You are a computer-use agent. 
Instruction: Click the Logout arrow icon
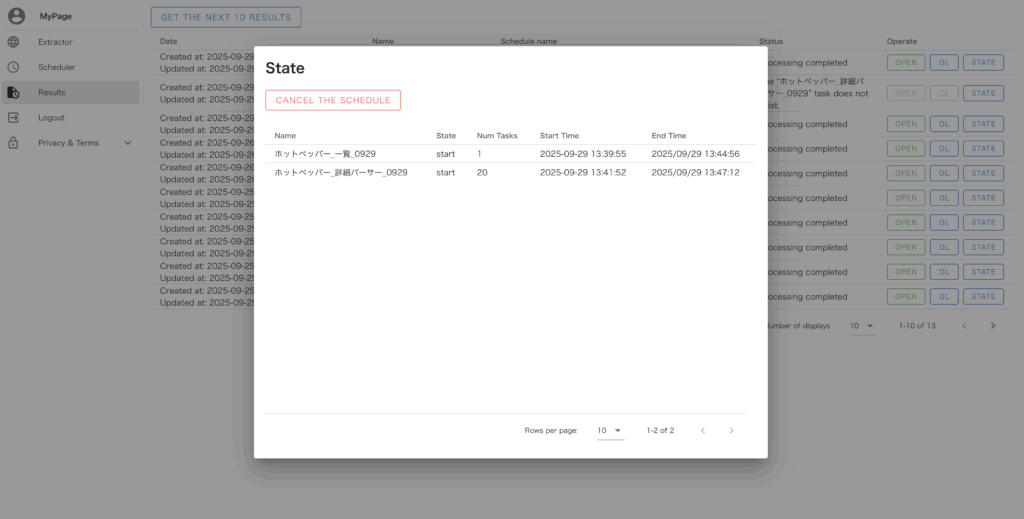(x=13, y=118)
